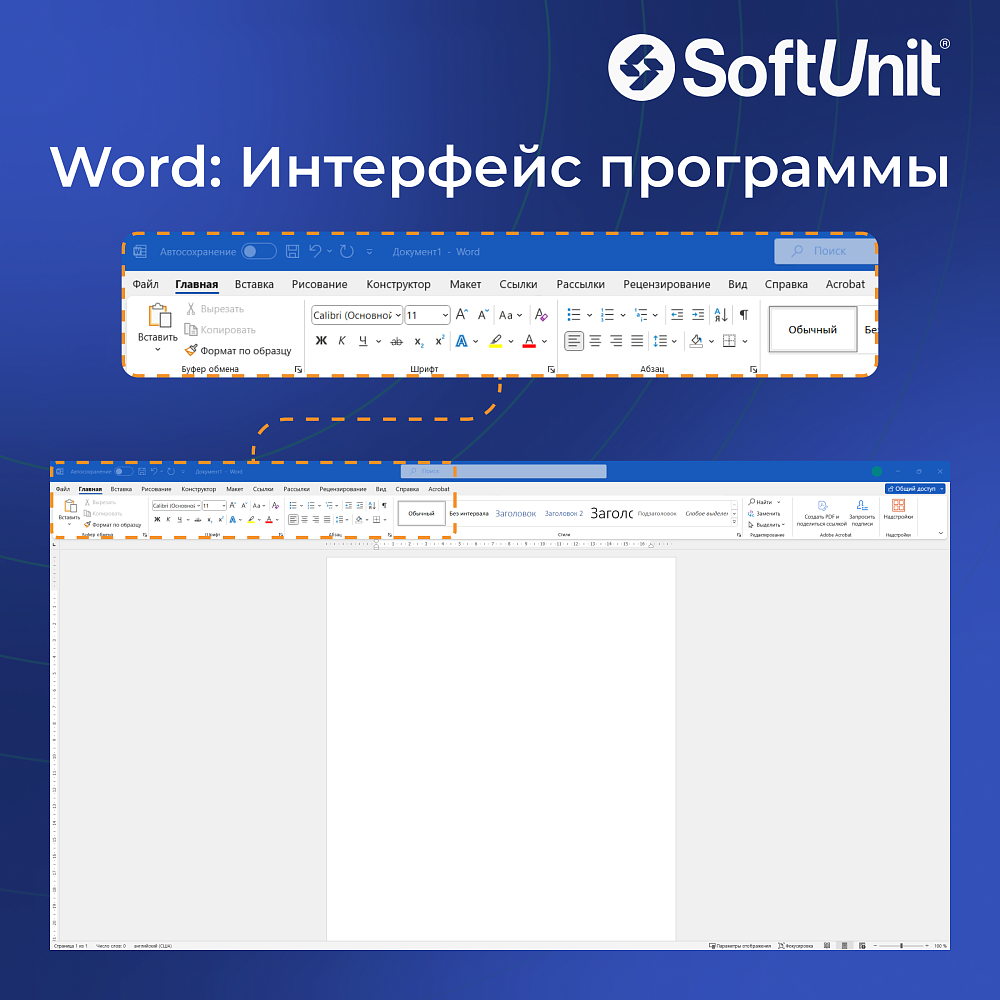Click Создать PDF и поделиться ссылкой
Image resolution: width=1000 pixels, height=1000 pixels.
[x=822, y=513]
